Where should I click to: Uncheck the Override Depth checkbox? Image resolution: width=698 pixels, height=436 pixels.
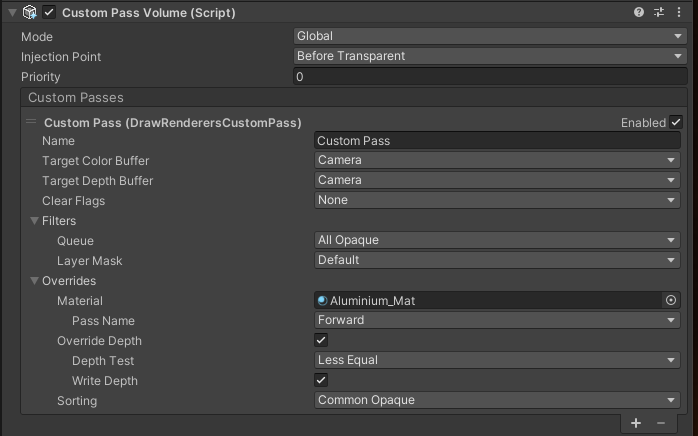click(x=321, y=340)
